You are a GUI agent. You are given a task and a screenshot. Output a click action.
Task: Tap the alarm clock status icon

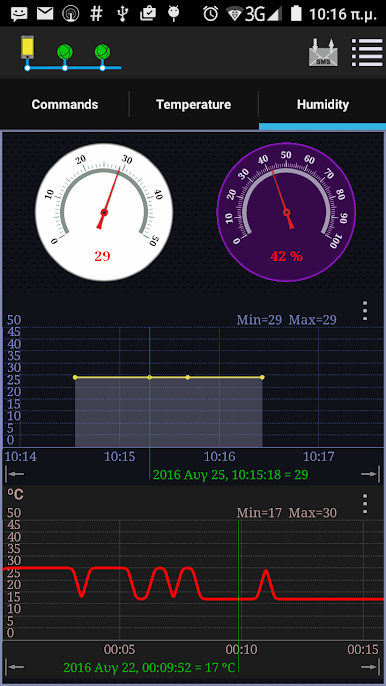point(211,14)
